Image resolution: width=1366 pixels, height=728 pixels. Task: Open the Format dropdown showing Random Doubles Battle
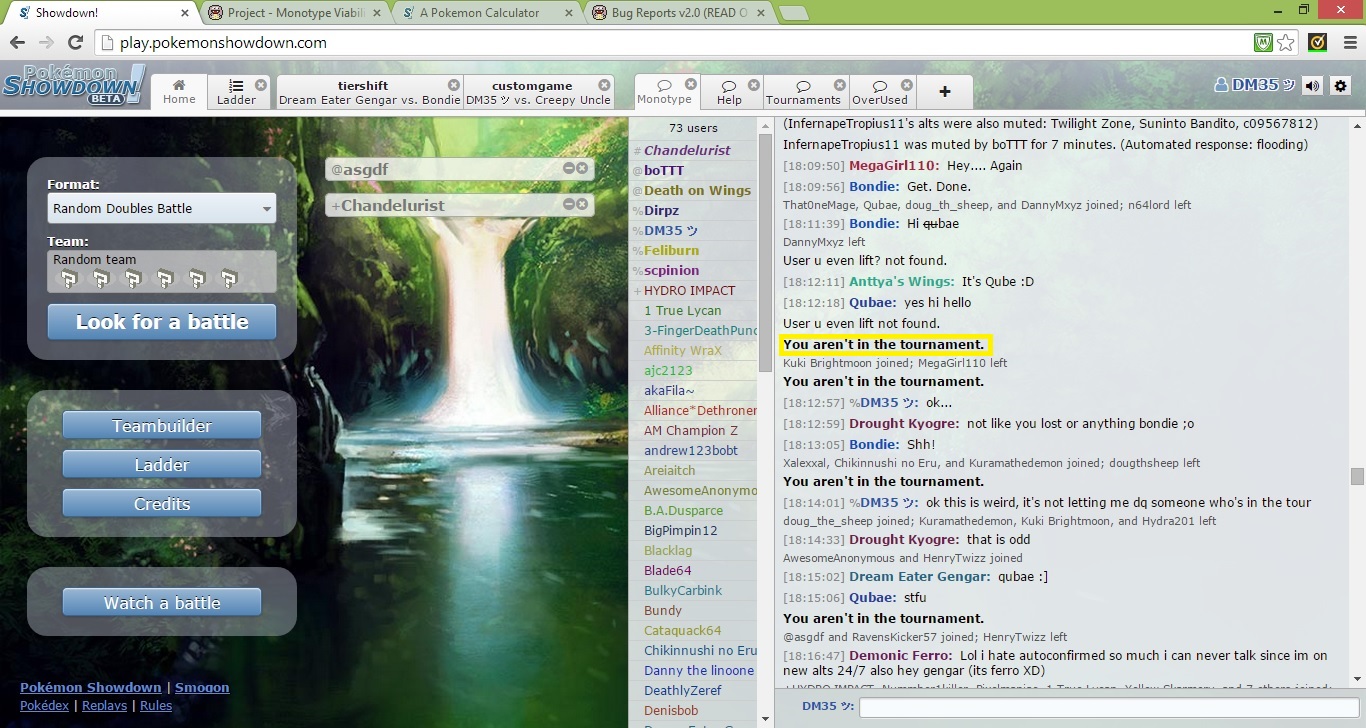coord(162,208)
